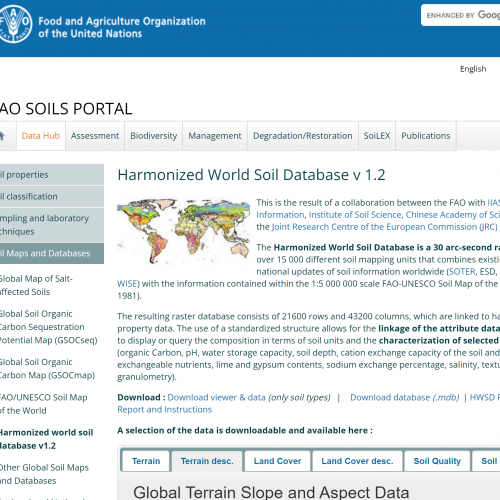The width and height of the screenshot is (500, 500).
Task: Follow the SOTER link
Action: pyautogui.click(x=462, y=272)
